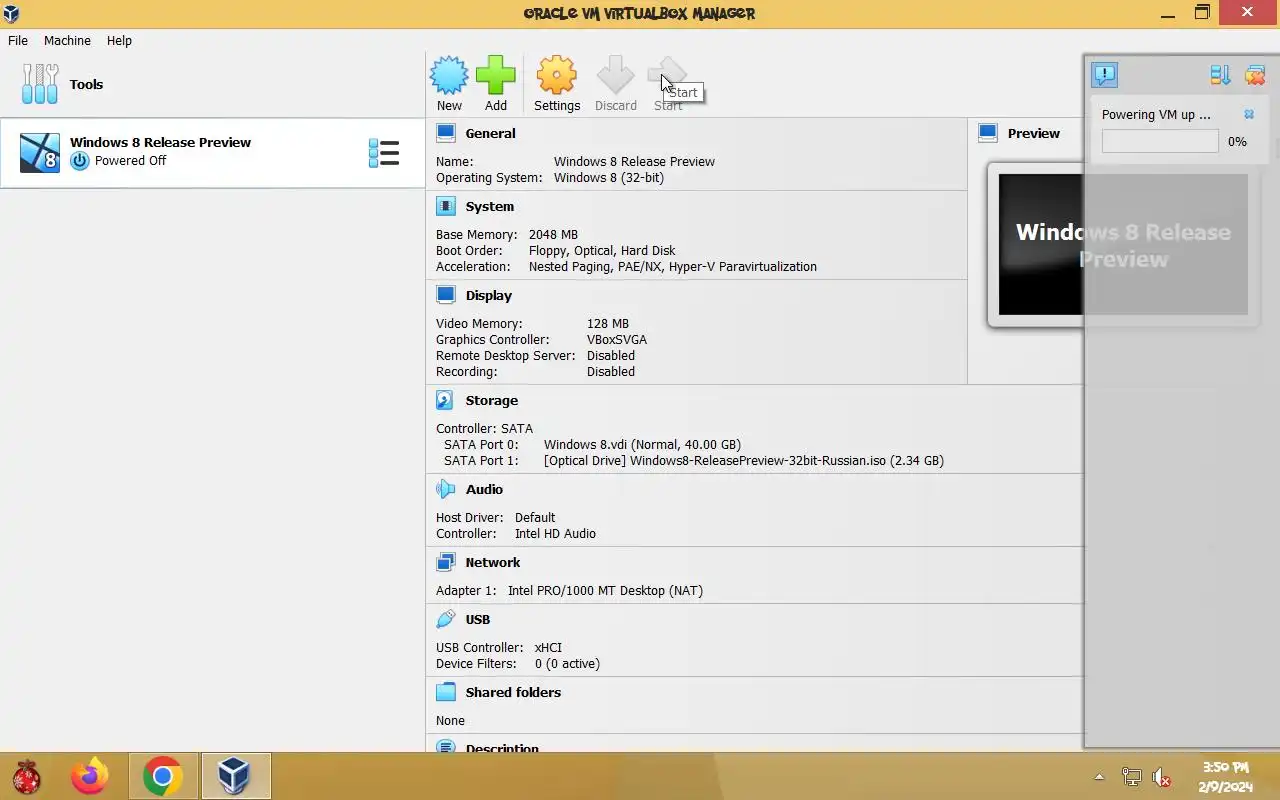Screen dimensions: 1280x800
Task: Click the Video Memory 128 MB value
Action: click(x=608, y=323)
